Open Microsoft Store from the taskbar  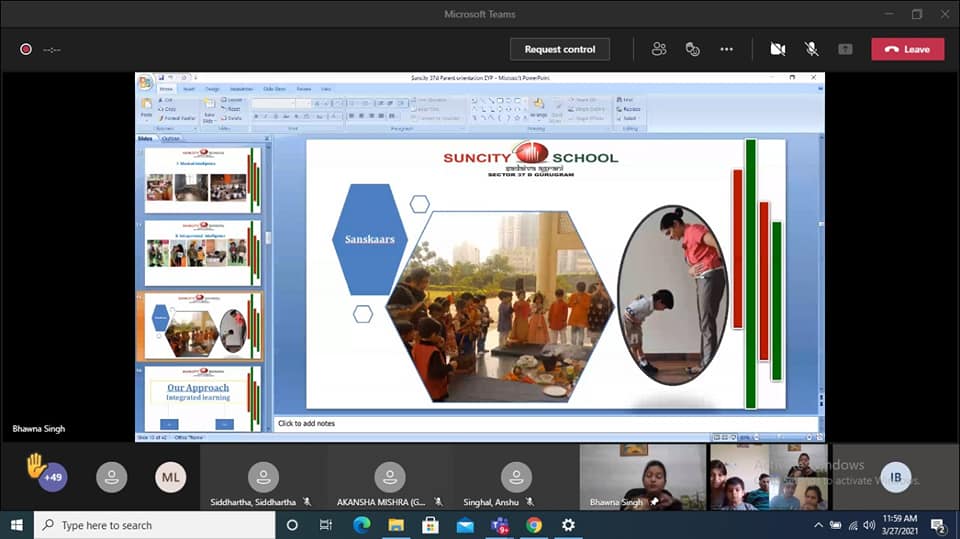coord(430,525)
